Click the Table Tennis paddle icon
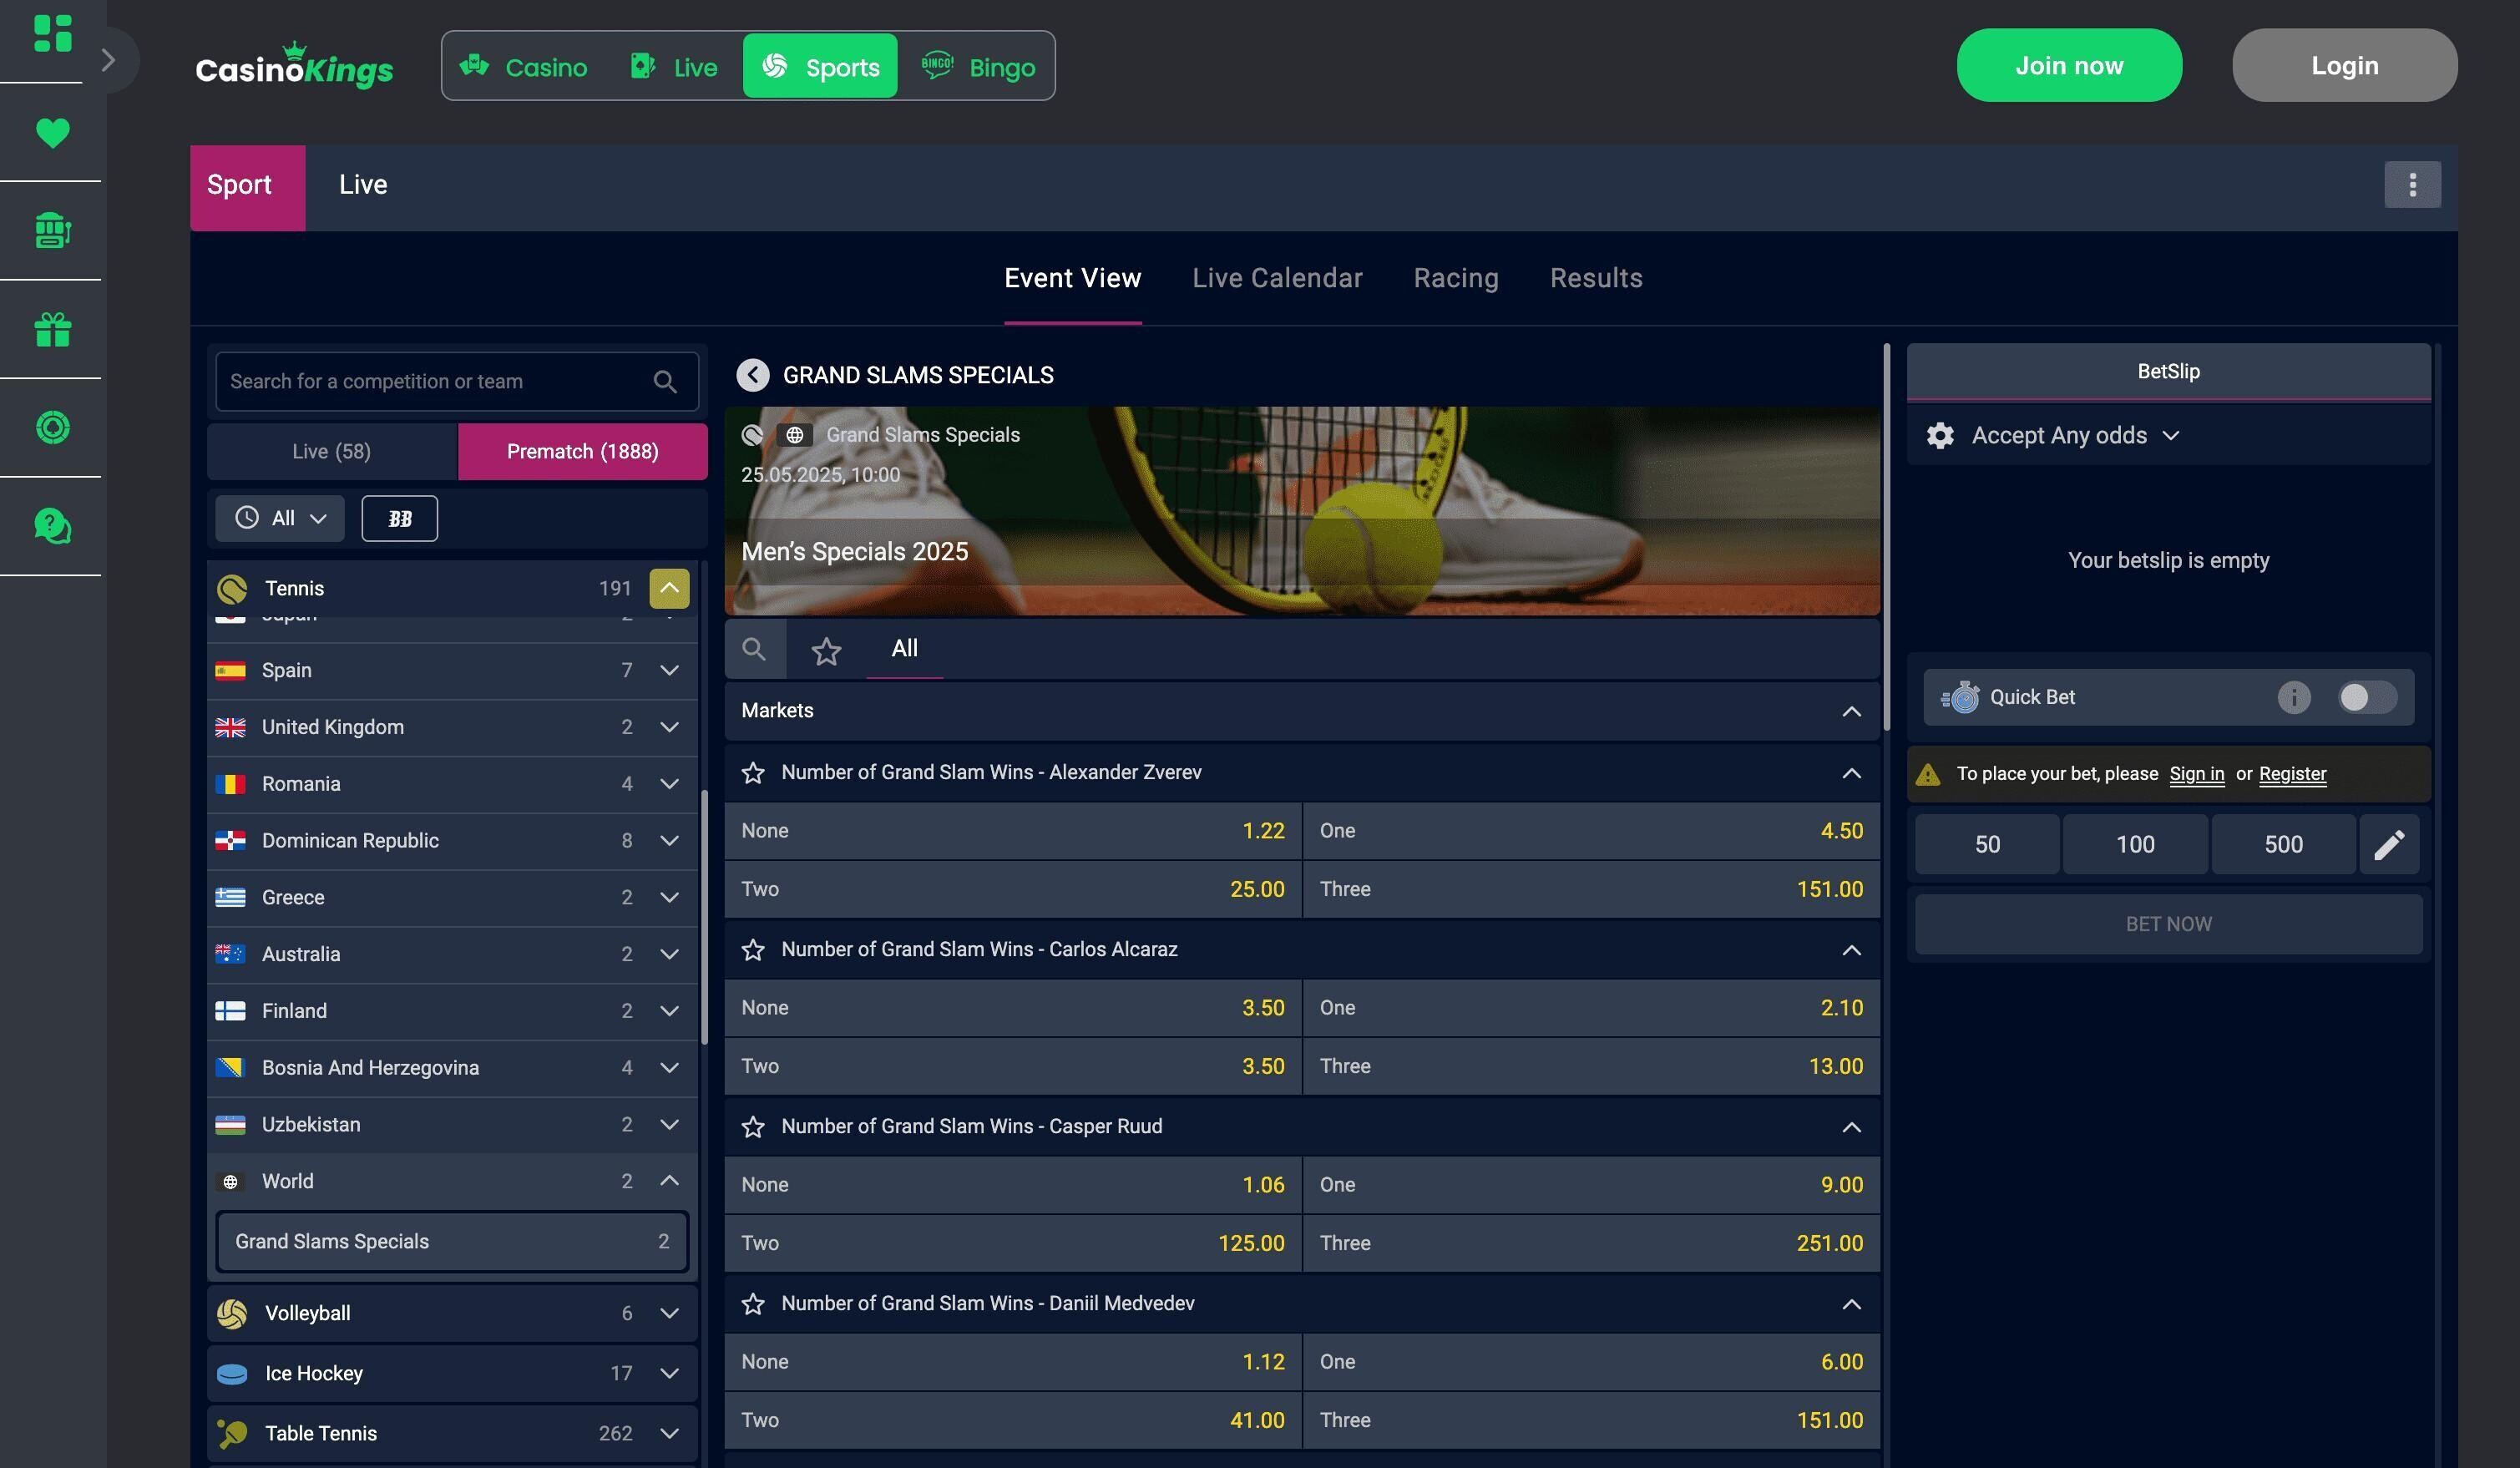 [232, 1433]
